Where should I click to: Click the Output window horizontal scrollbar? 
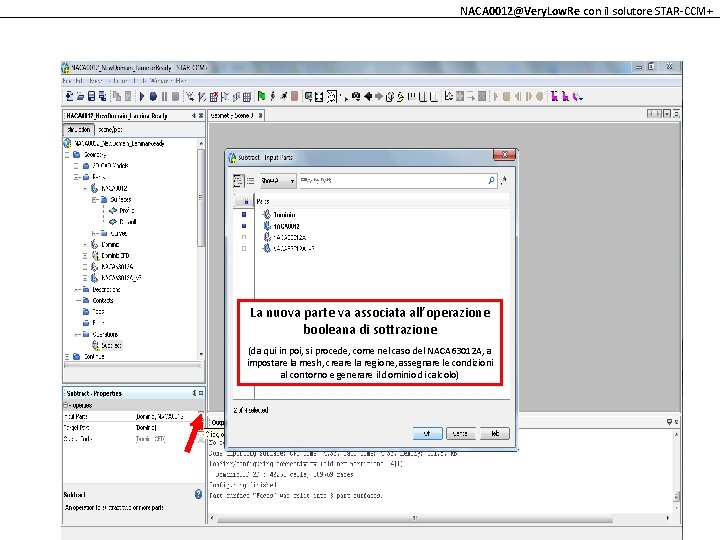[x=415, y=518]
